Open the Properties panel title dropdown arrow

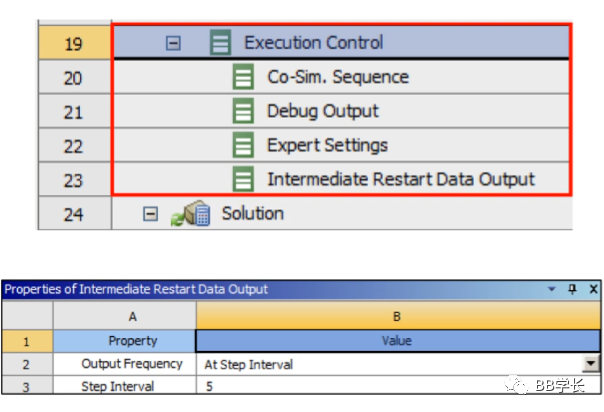(551, 290)
